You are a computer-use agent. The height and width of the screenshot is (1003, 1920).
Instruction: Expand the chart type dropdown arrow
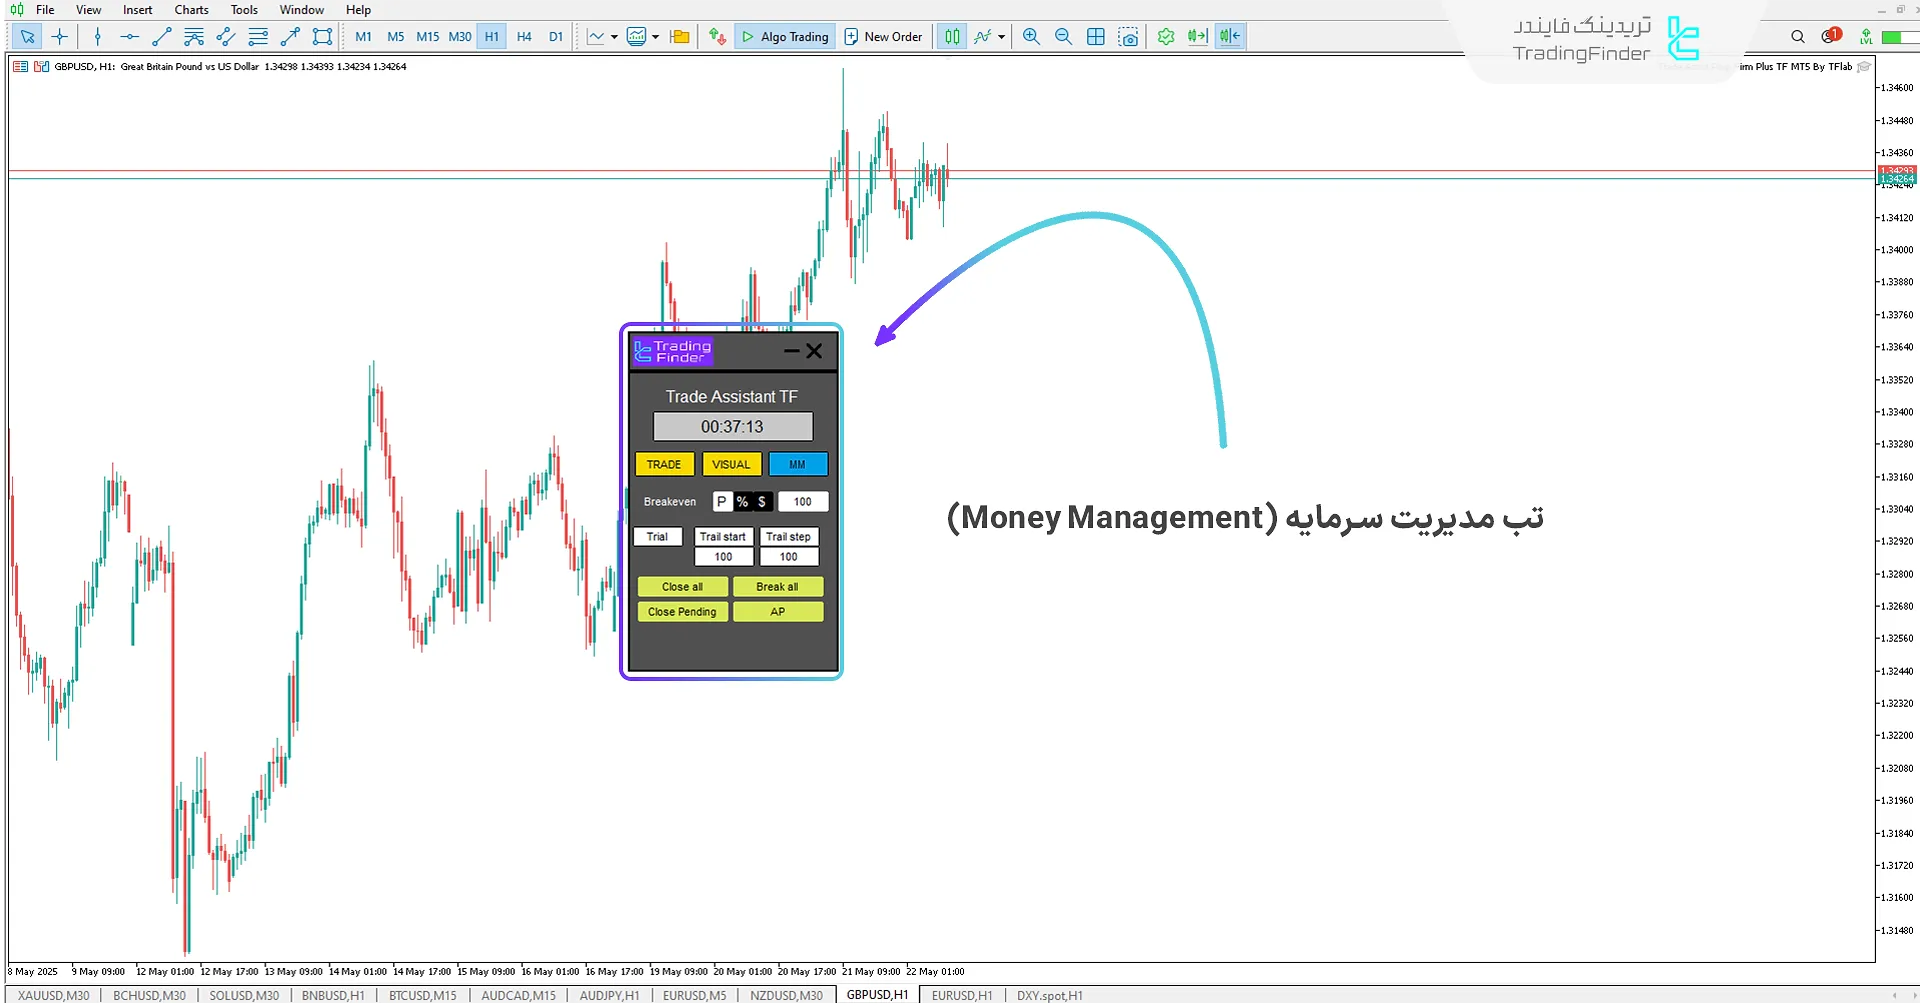tap(614, 37)
